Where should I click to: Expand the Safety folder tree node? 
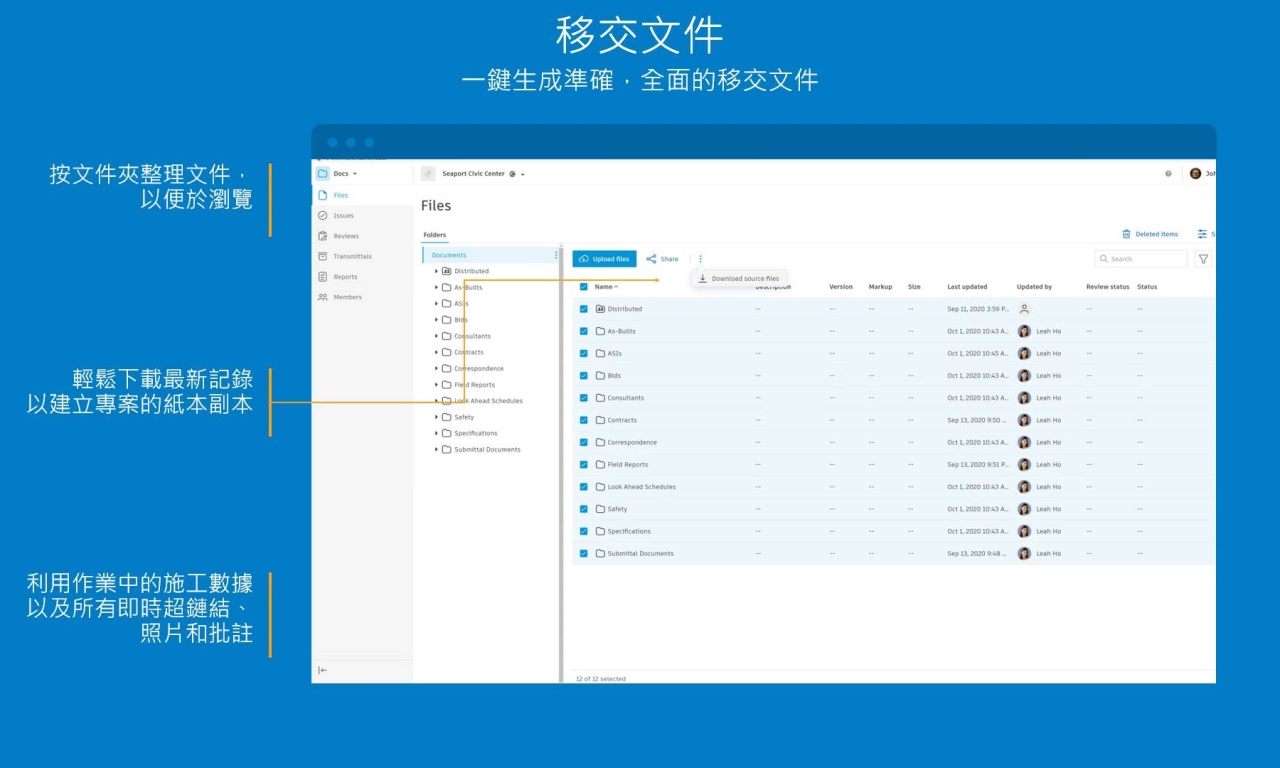coord(437,417)
